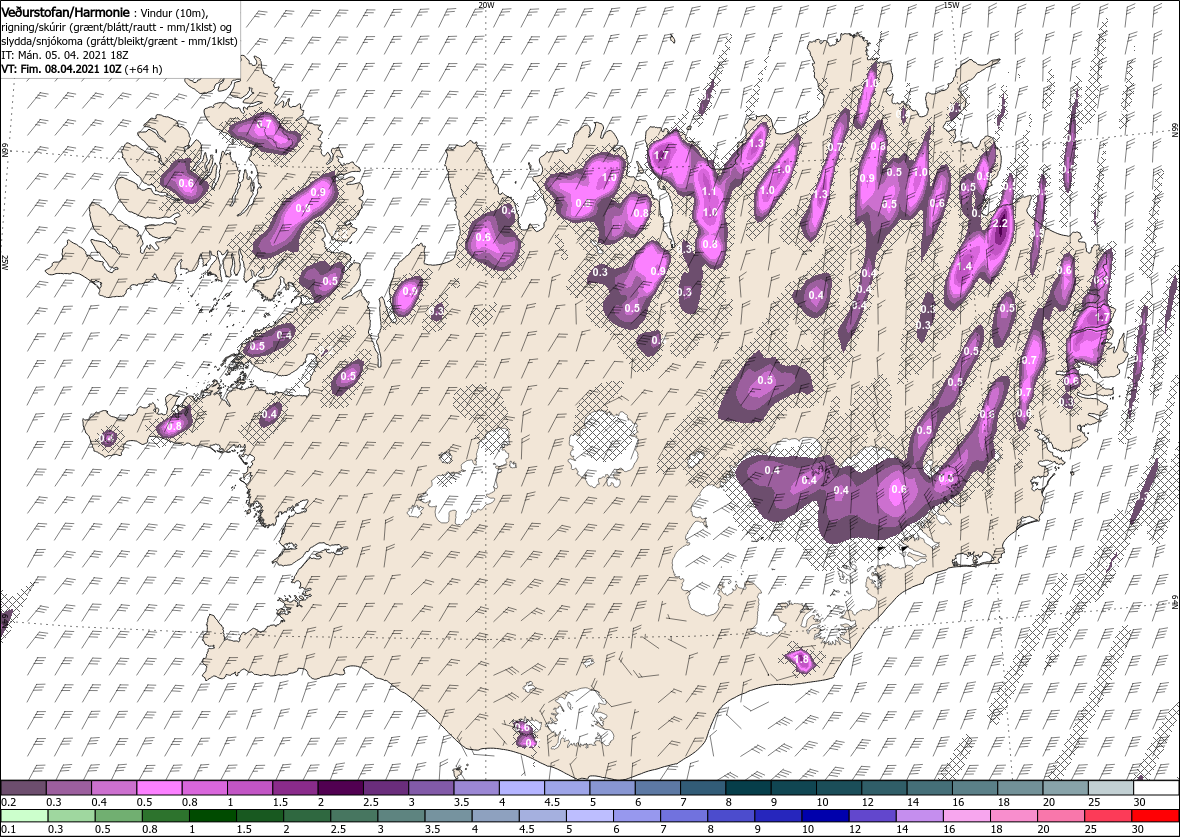The height and width of the screenshot is (837, 1180).
Task: Click the 1.8 precipitation value near south coast
Action: coord(801,660)
